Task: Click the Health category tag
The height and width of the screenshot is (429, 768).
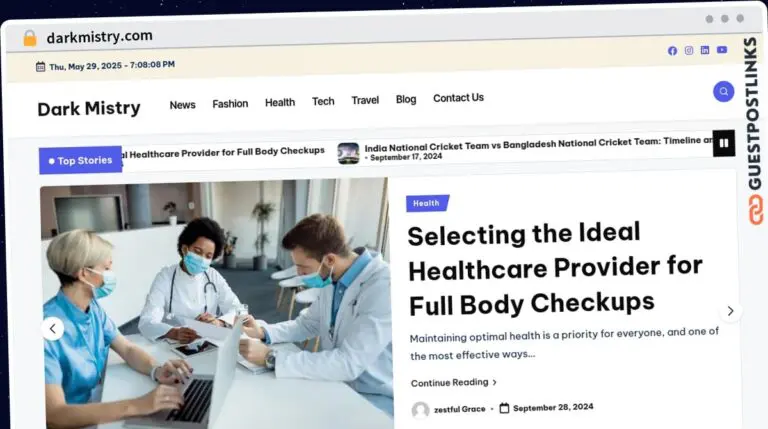Action: coord(427,203)
